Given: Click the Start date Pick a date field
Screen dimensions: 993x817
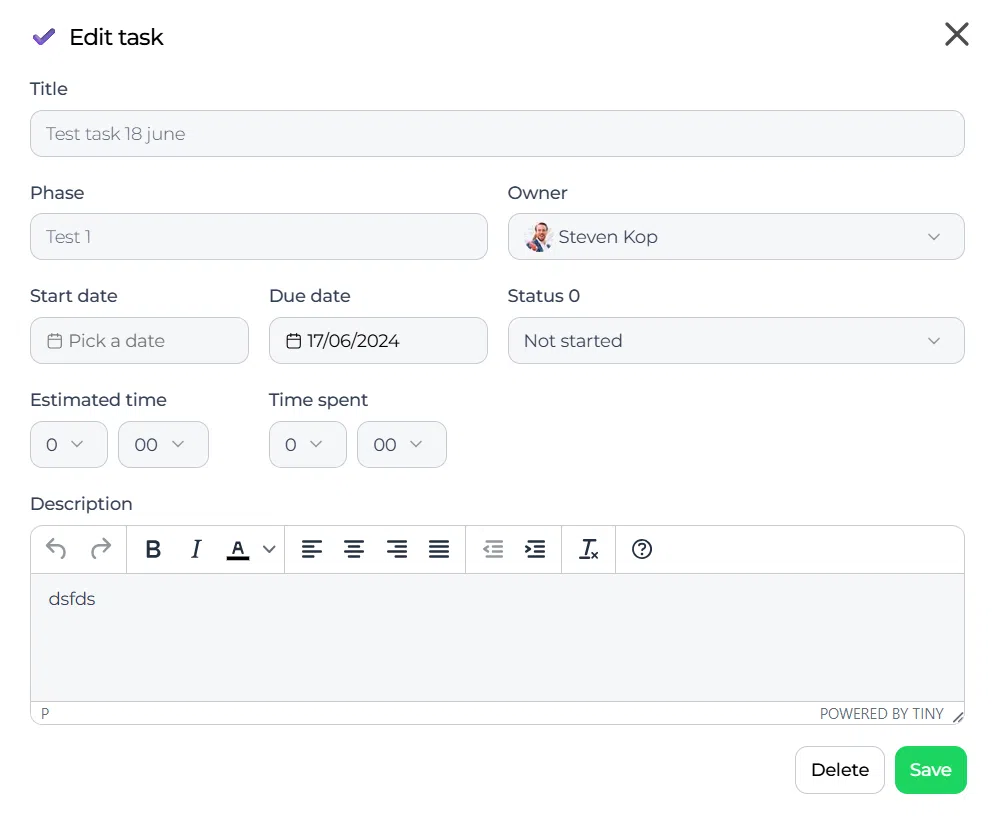Looking at the screenshot, I should pyautogui.click(x=139, y=341).
